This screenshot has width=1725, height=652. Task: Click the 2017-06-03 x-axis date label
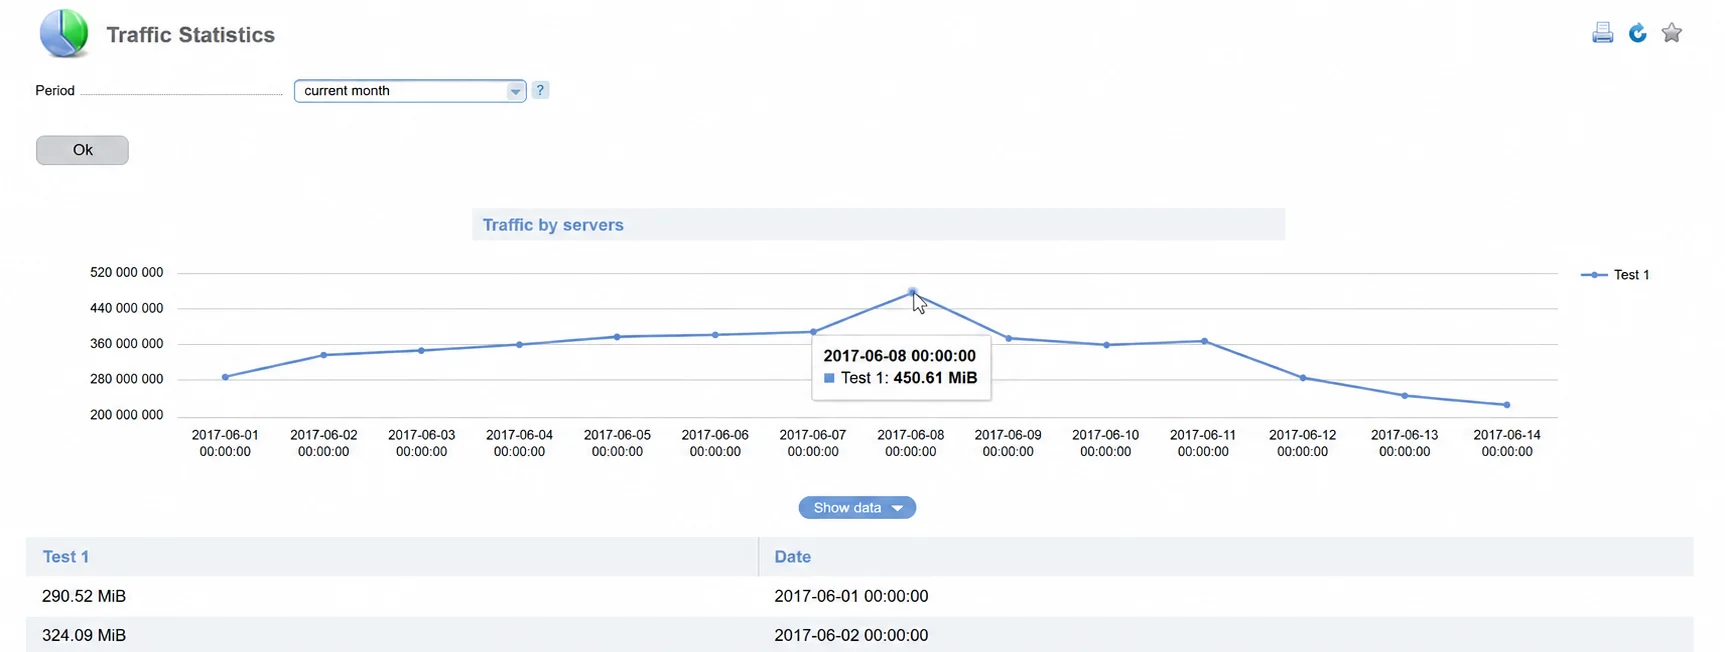pos(421,443)
